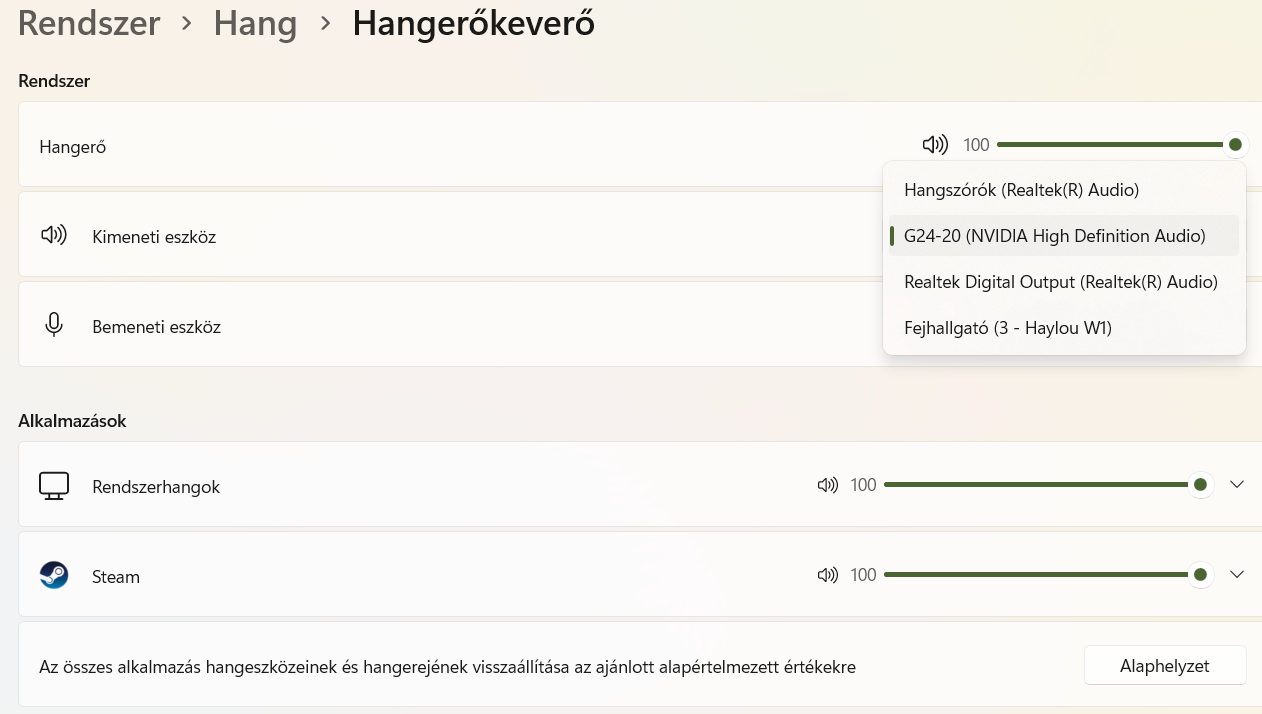Click the Kimeneti eszköz speaker icon

click(x=54, y=236)
